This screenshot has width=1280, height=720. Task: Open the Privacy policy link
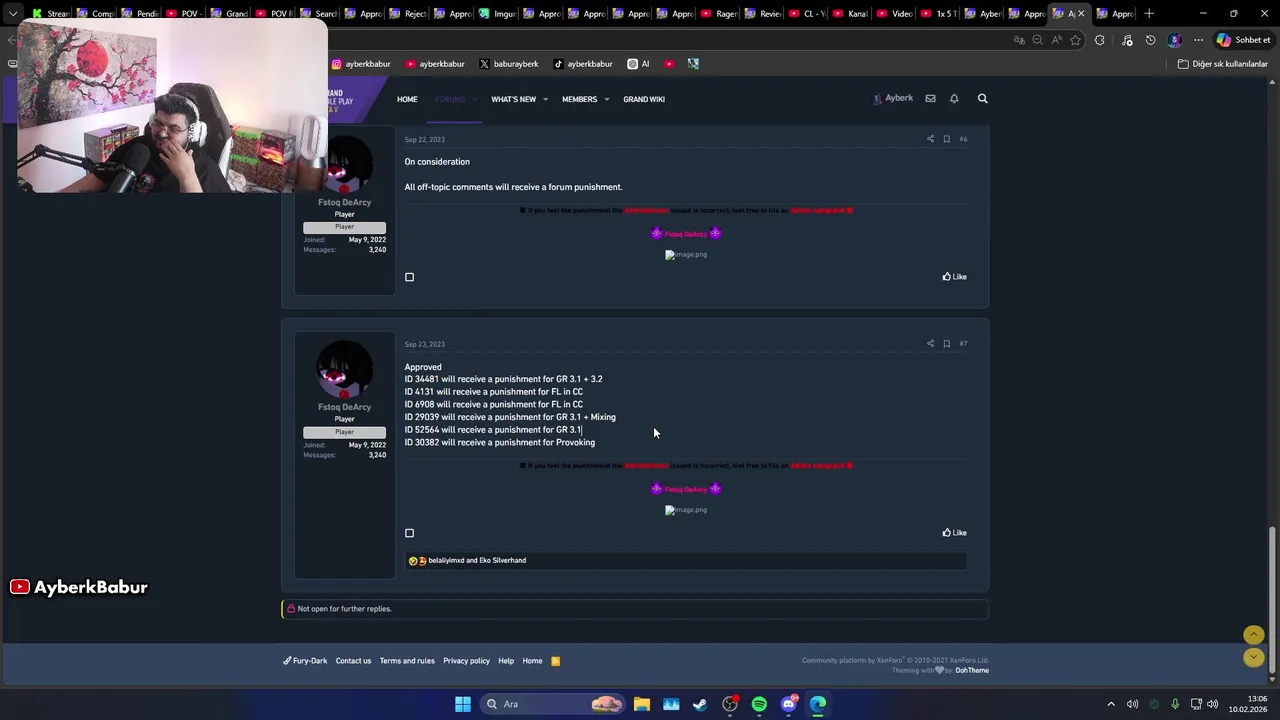pos(466,661)
